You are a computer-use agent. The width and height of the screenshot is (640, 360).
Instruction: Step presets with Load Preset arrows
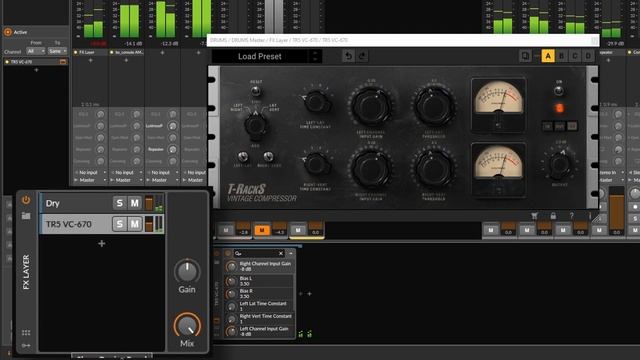(x=315, y=56)
